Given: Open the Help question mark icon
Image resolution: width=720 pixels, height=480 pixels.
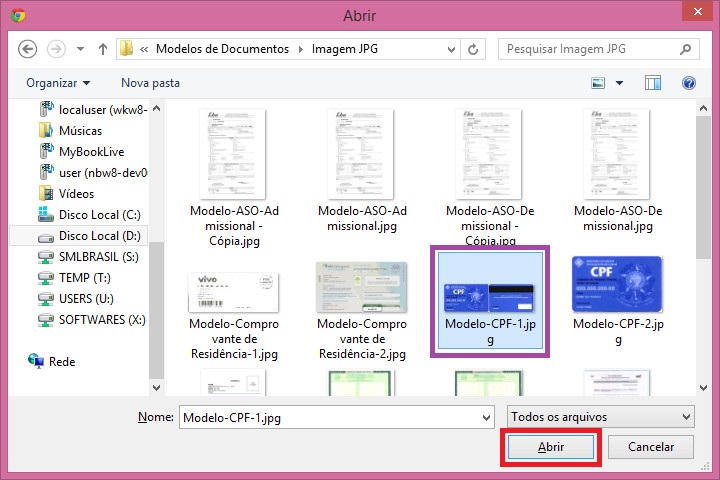Looking at the screenshot, I should pos(688,83).
